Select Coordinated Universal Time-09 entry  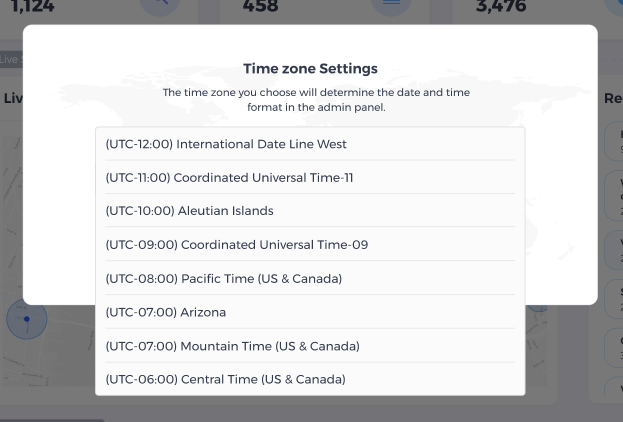point(236,245)
